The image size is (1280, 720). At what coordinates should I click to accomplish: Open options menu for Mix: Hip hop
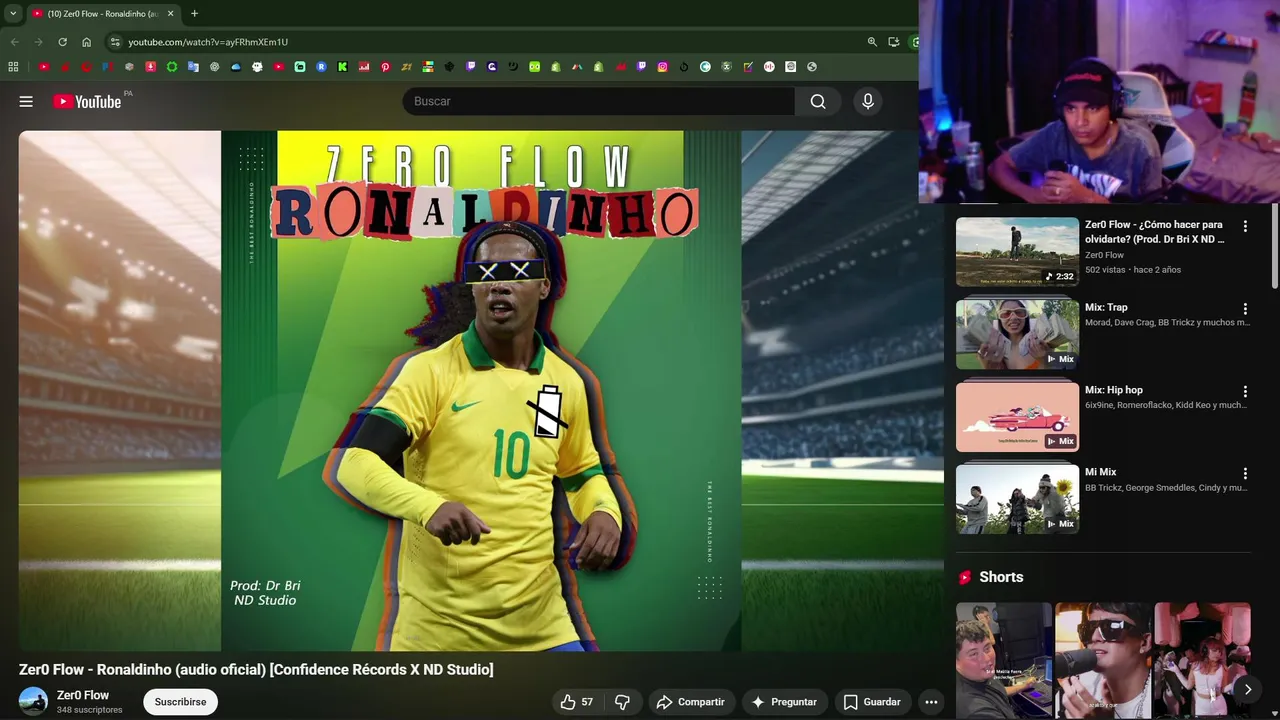[1245, 392]
